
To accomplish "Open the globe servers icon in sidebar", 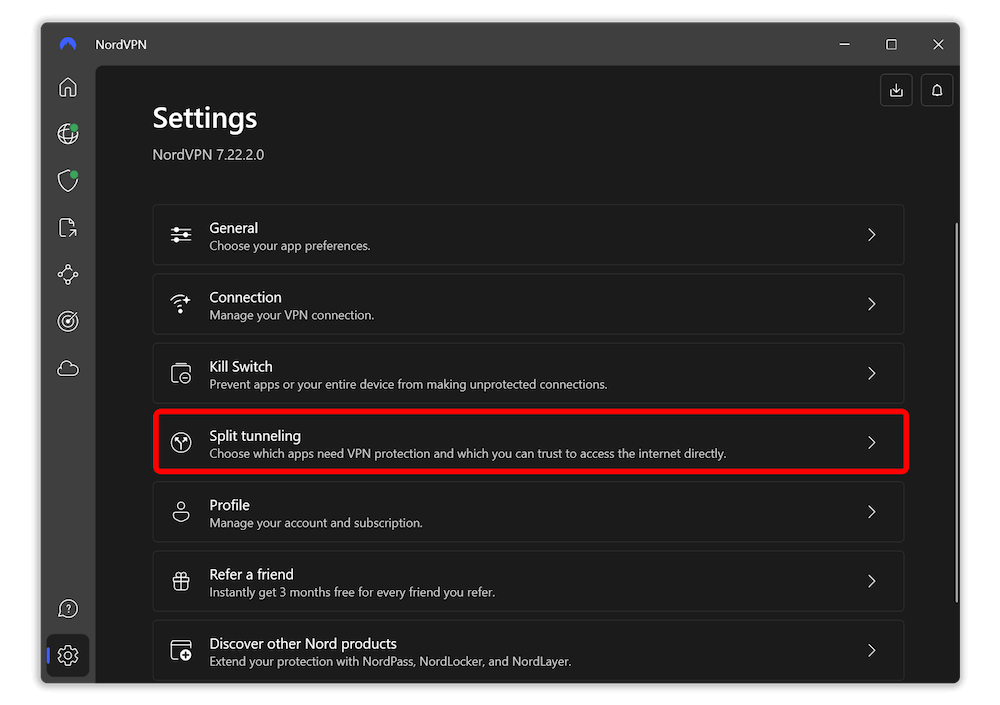I will tap(68, 134).
